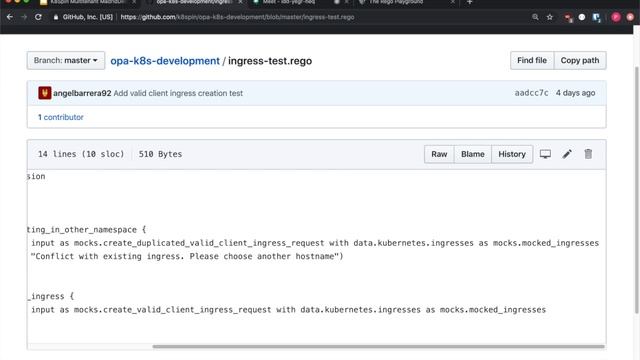This screenshot has width=640, height=360.
Task: Click the github.com URL address bar
Action: [x=237, y=17]
